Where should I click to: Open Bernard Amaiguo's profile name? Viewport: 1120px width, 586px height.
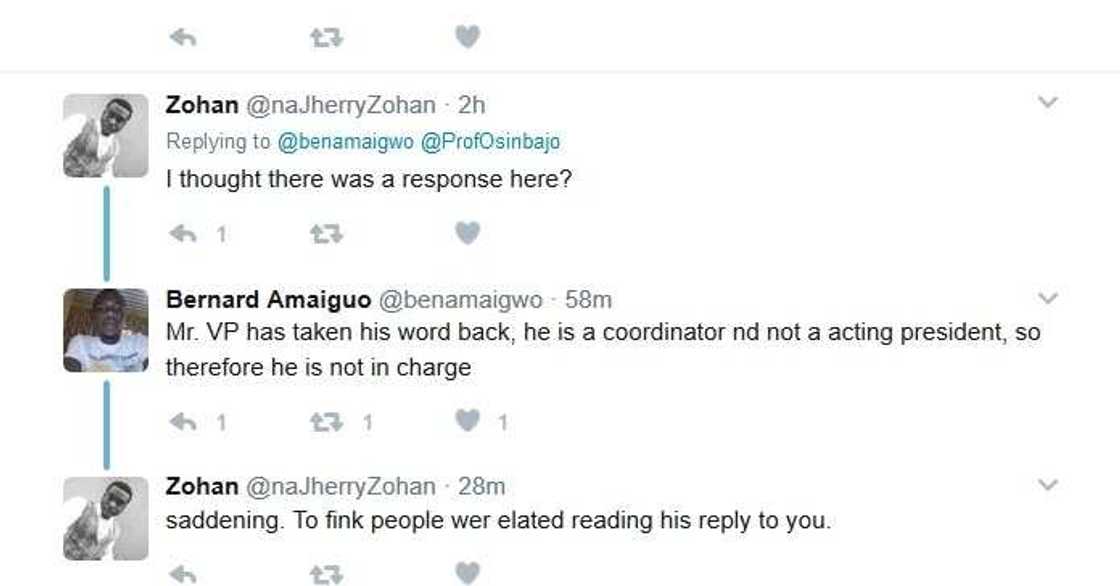click(x=266, y=300)
